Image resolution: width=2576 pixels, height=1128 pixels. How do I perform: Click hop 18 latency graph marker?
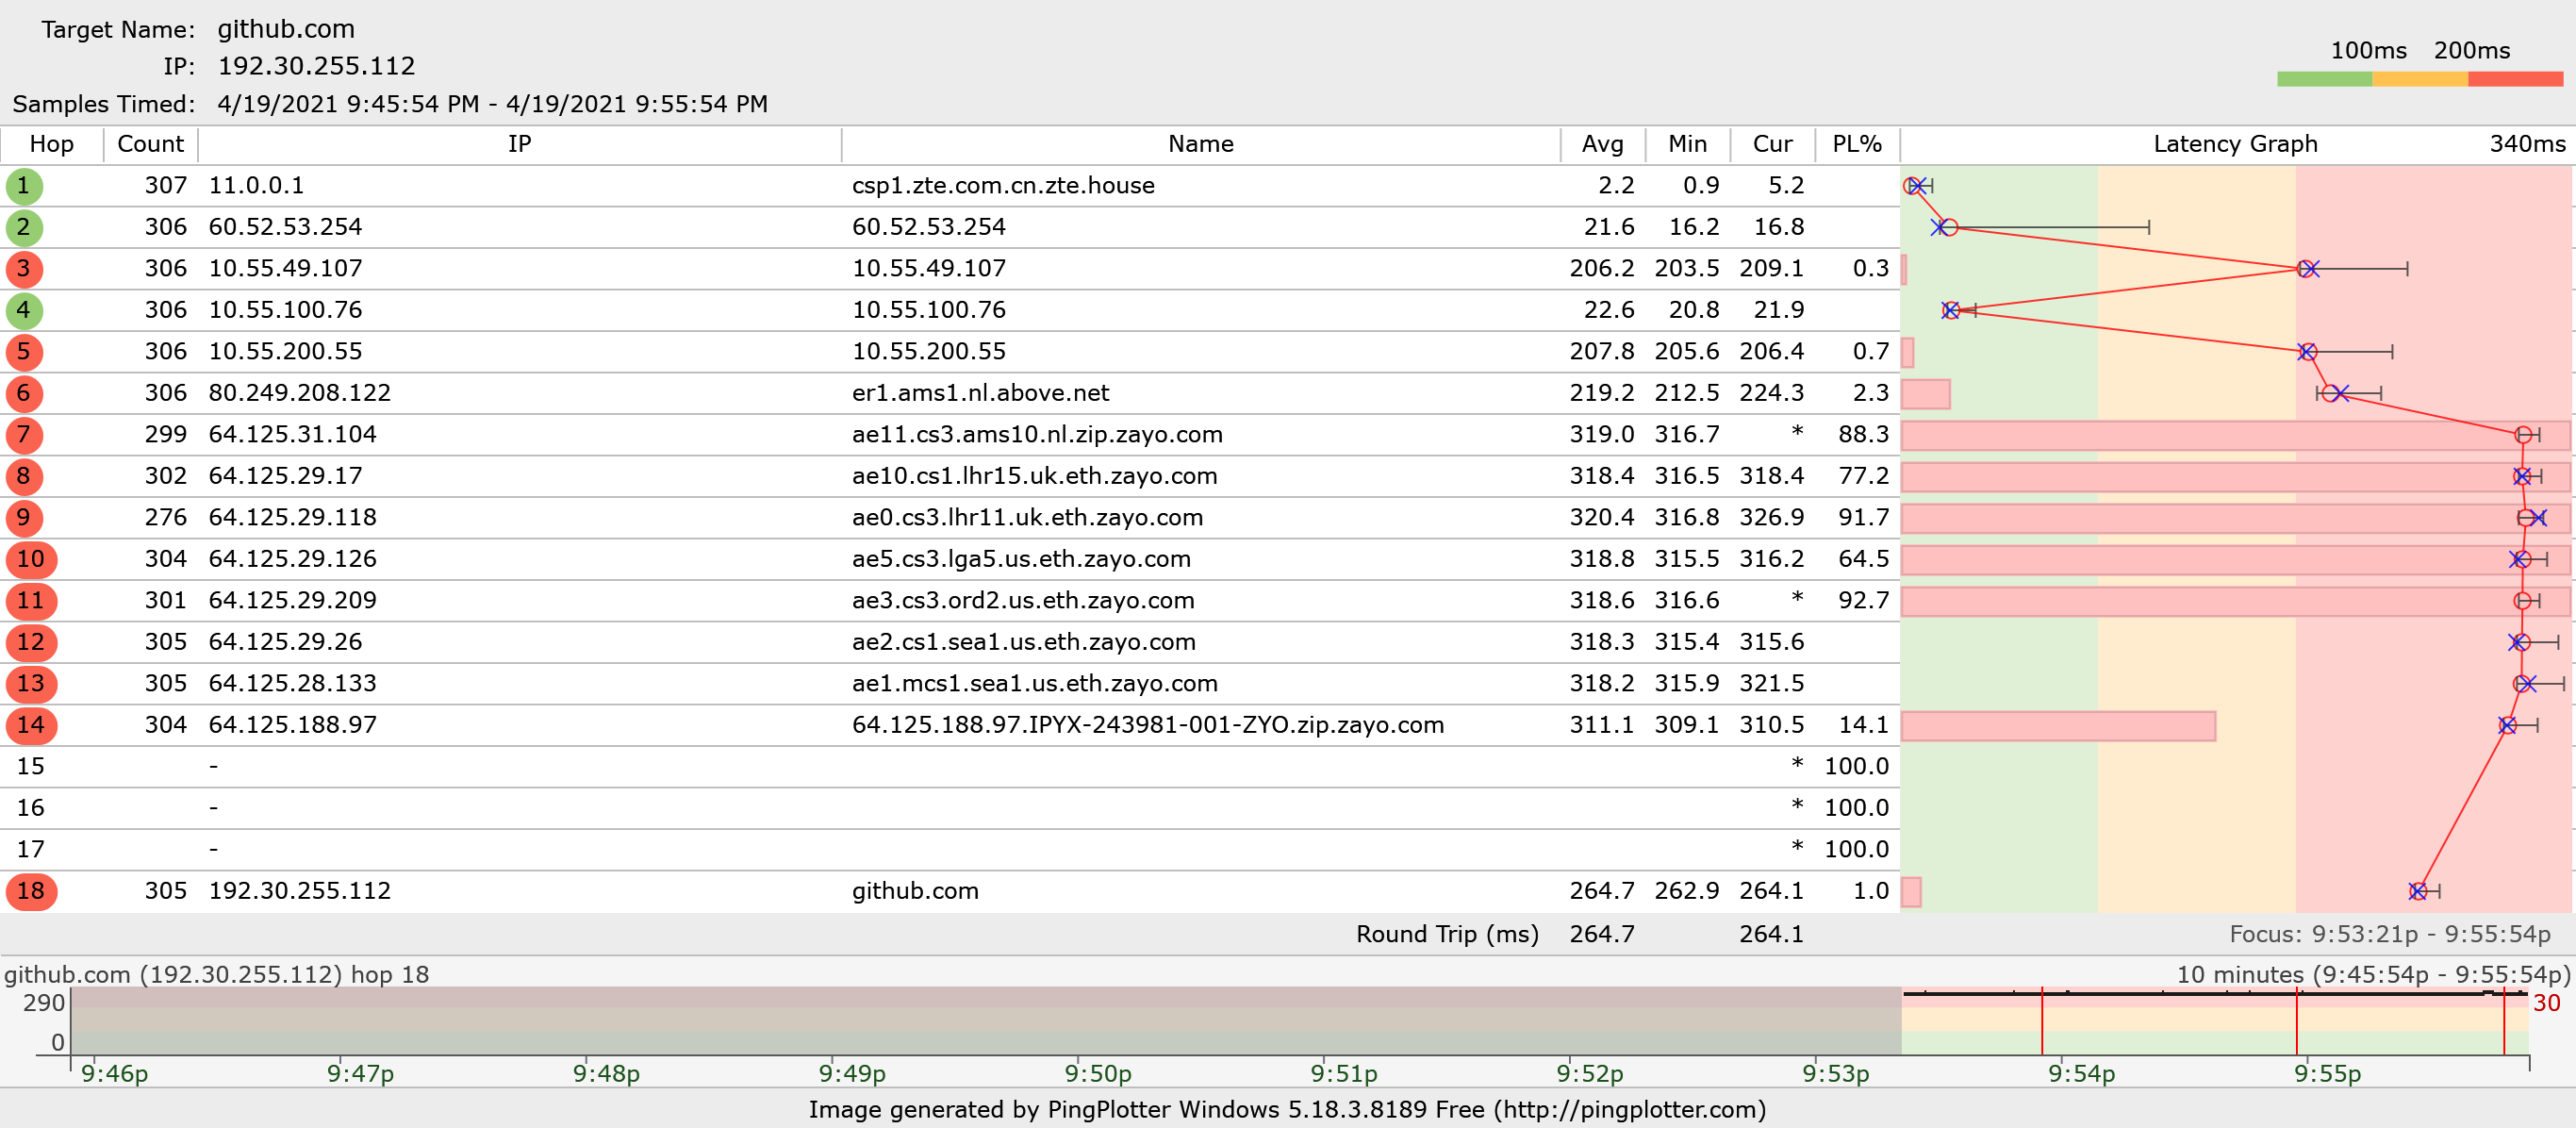[x=2418, y=891]
